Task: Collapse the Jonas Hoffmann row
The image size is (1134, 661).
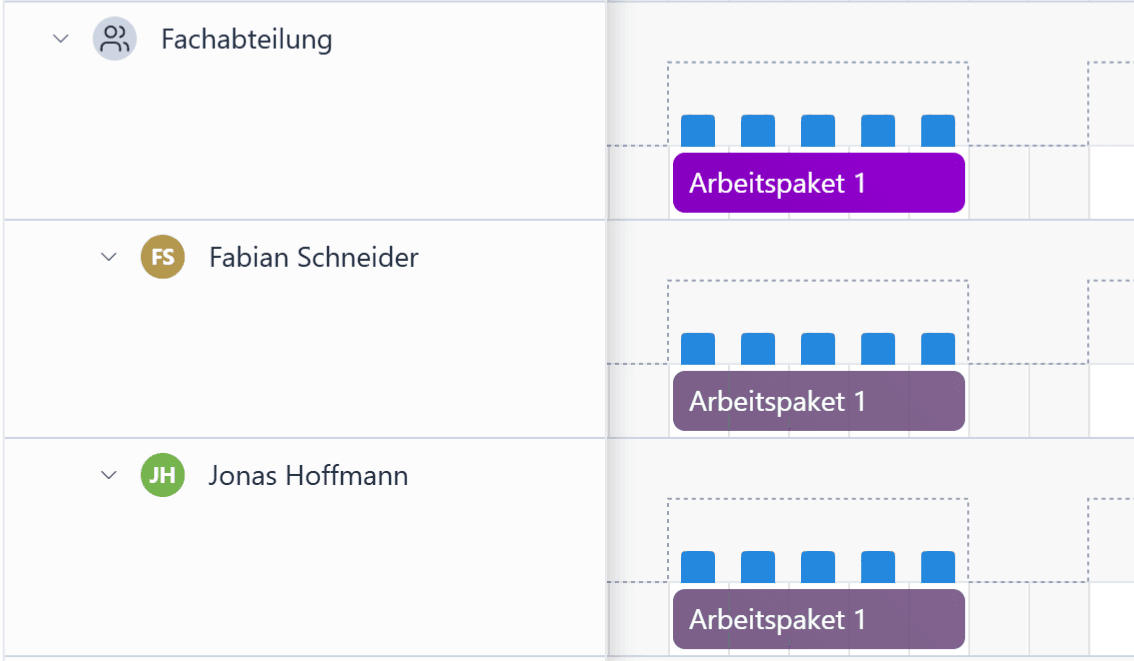Action: point(109,475)
